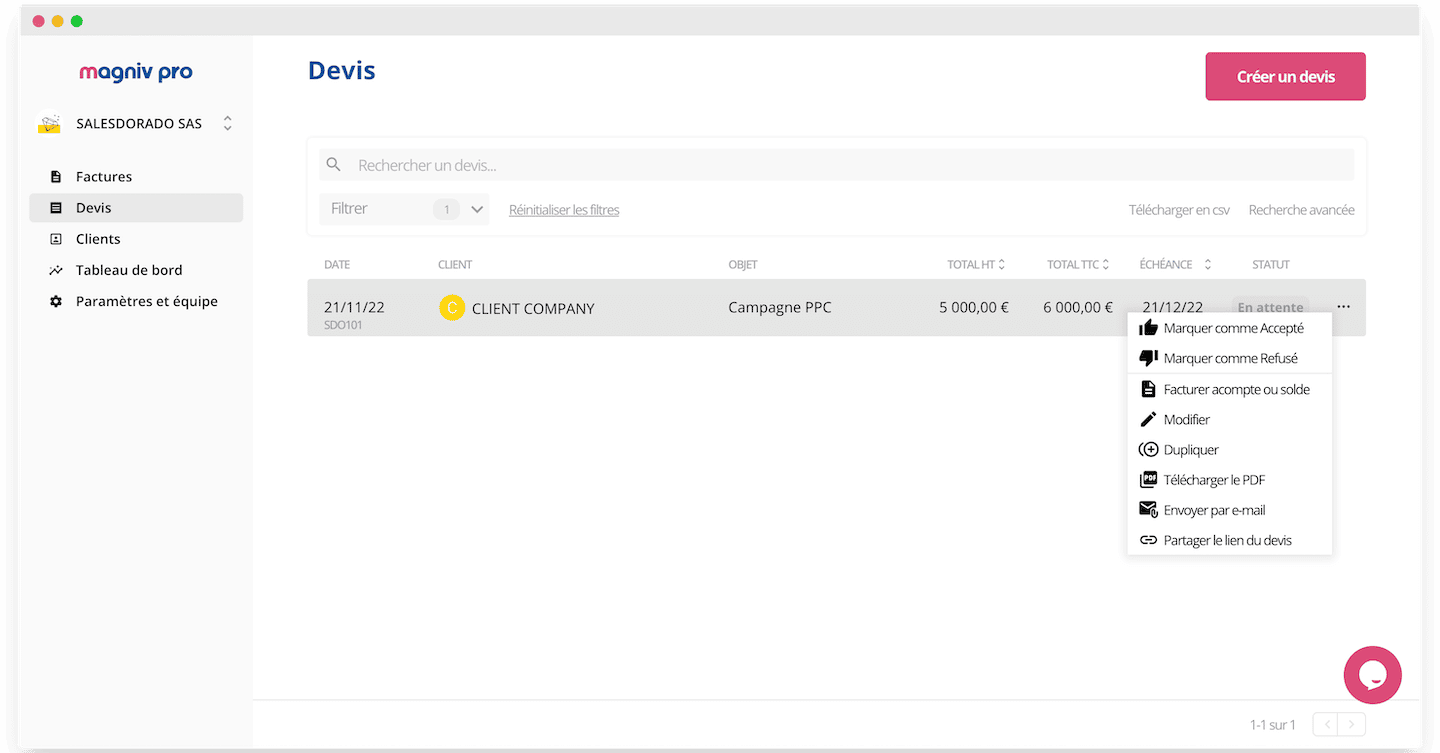The height and width of the screenshot is (753, 1440).
Task: Click the yellow C client avatar
Action: 452,308
